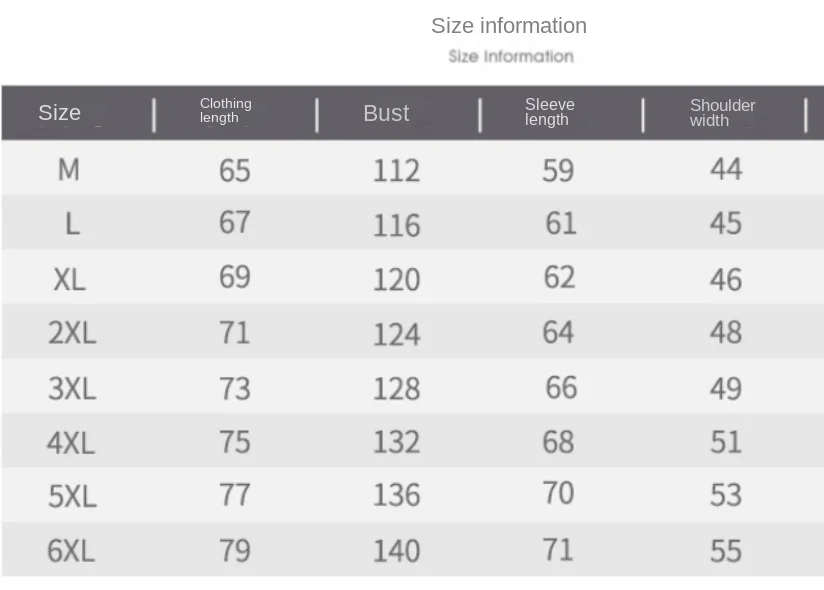
Task: Click the shoulder width value 55
Action: 726,552
